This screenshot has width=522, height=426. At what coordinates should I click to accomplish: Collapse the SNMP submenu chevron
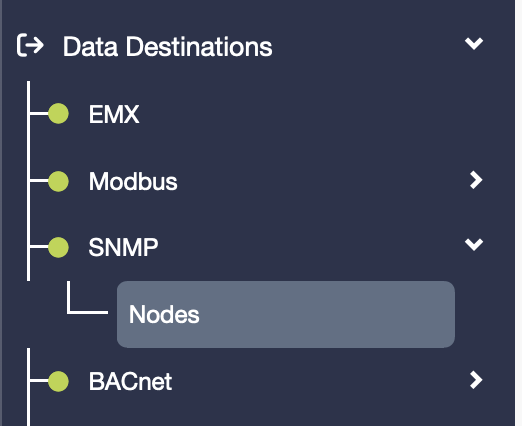coord(474,245)
